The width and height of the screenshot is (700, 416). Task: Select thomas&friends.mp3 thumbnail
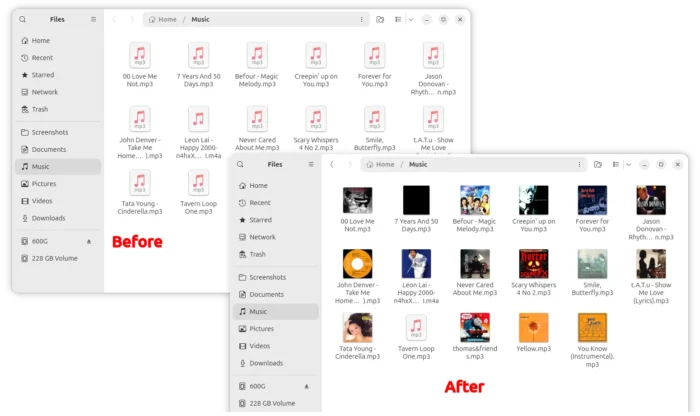click(475, 327)
